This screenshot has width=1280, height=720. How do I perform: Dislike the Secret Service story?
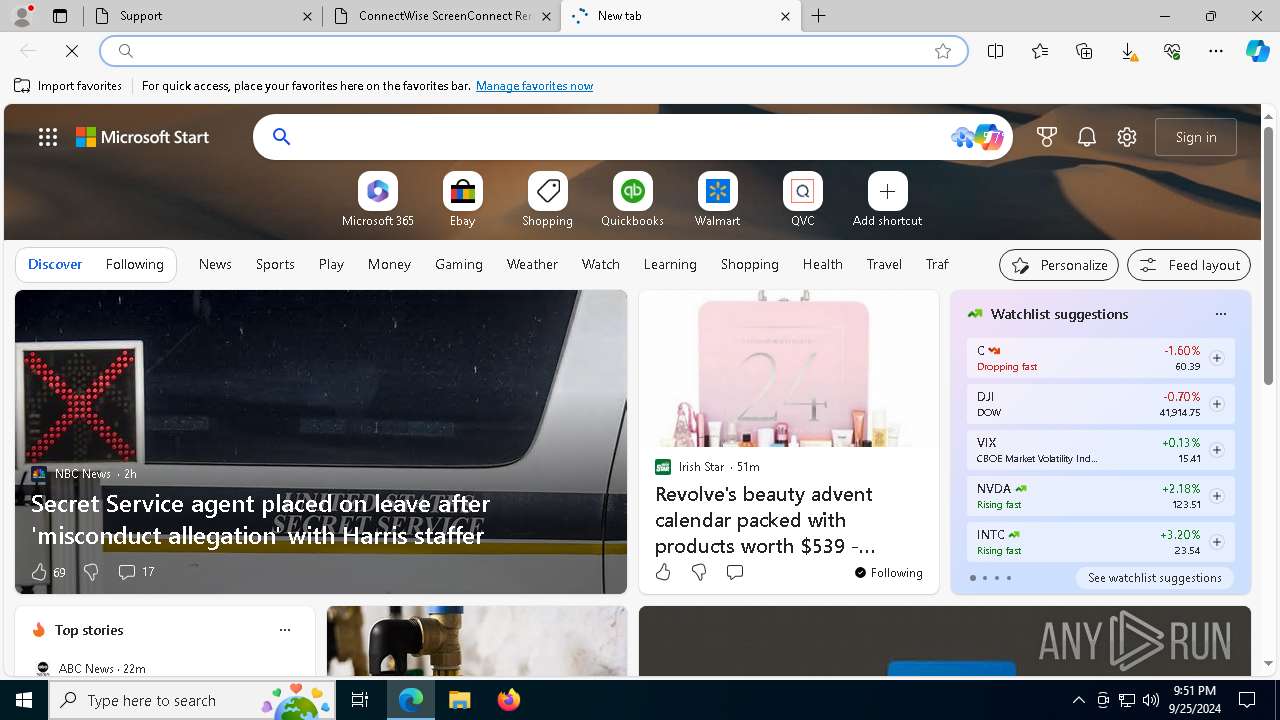91,572
